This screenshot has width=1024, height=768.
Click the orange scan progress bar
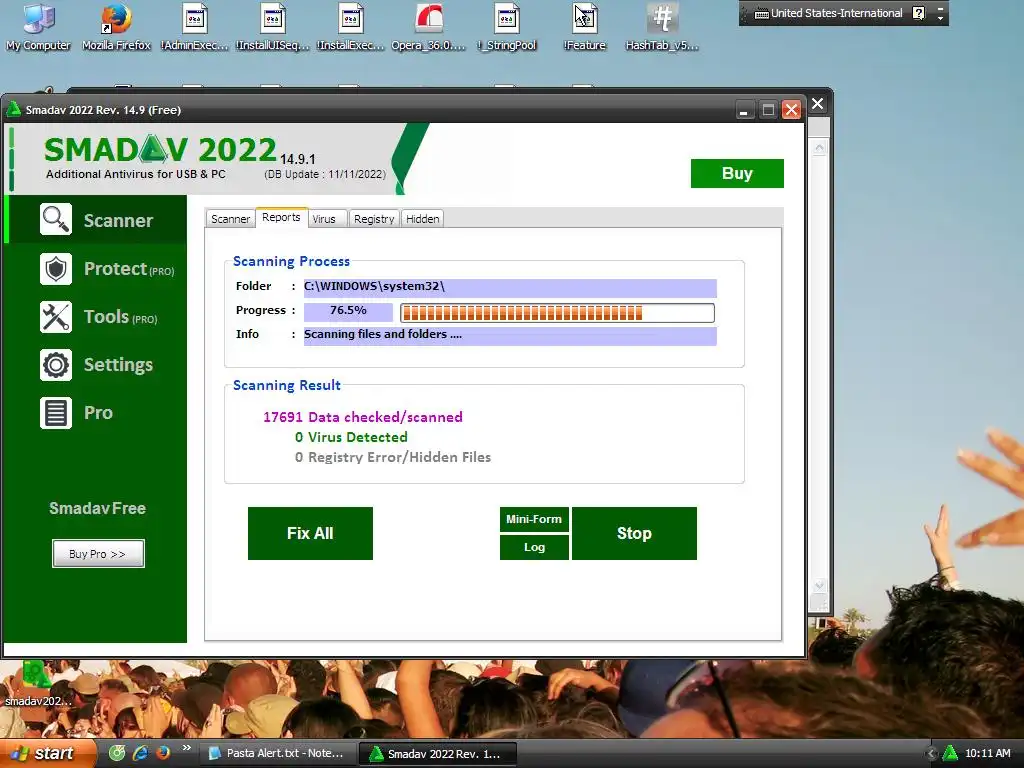tap(558, 313)
